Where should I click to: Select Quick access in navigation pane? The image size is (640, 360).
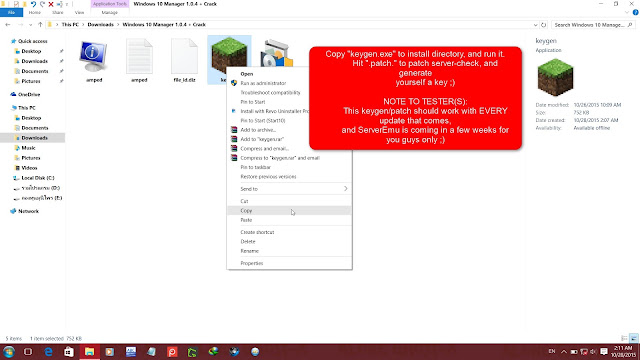coord(33,41)
